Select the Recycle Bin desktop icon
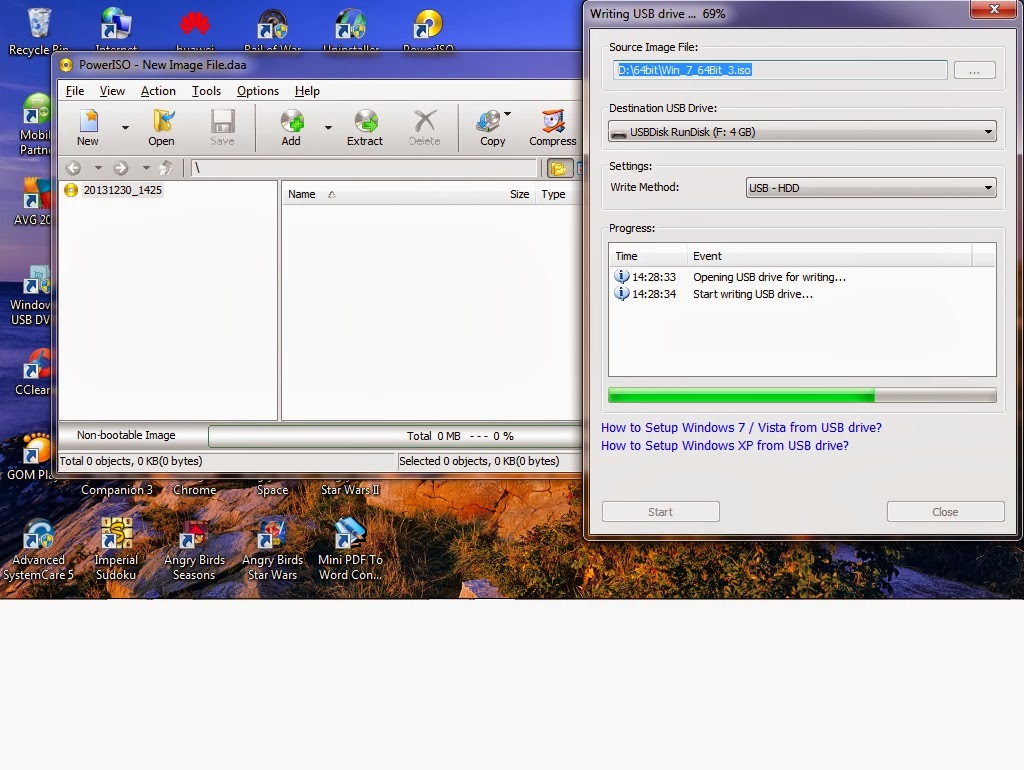The width and height of the screenshot is (1024, 770). (38, 31)
